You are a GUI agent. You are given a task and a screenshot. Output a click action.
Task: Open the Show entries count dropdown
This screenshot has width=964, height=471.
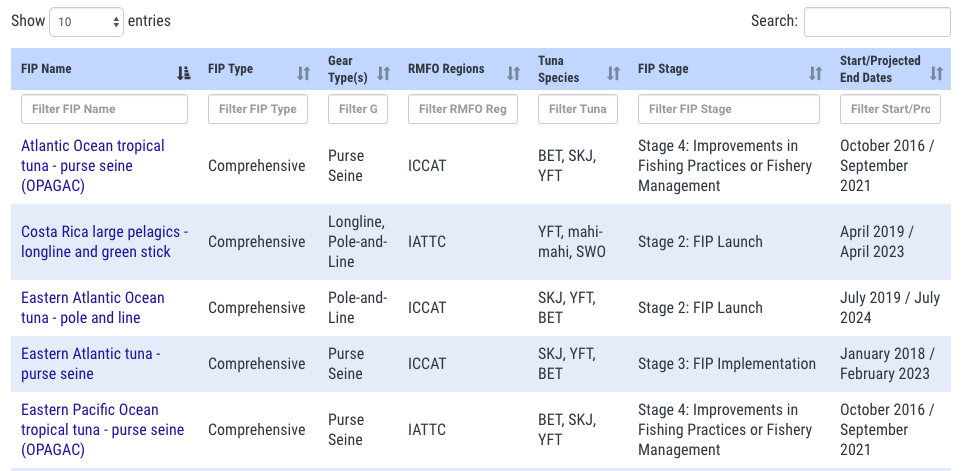(86, 22)
